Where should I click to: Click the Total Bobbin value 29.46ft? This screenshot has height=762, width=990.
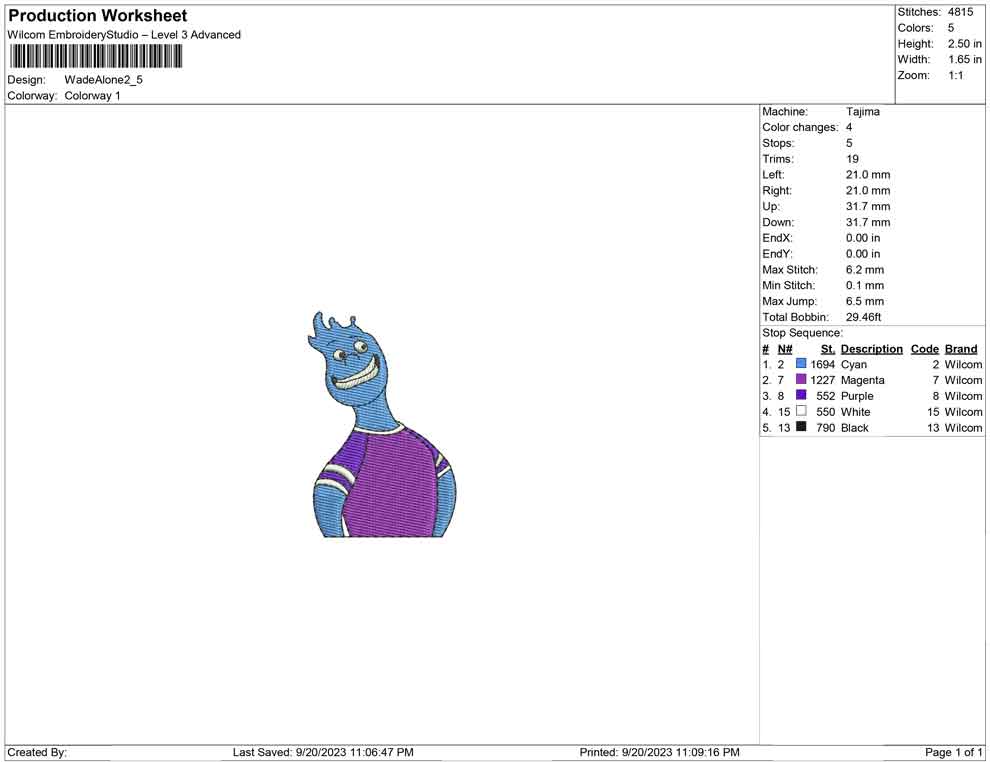[x=864, y=317]
